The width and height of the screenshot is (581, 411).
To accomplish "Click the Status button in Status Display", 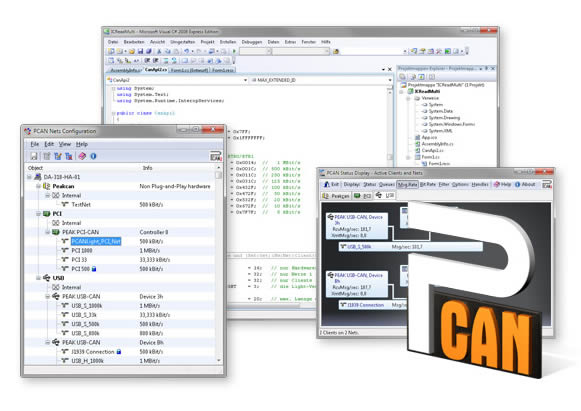I will click(369, 185).
